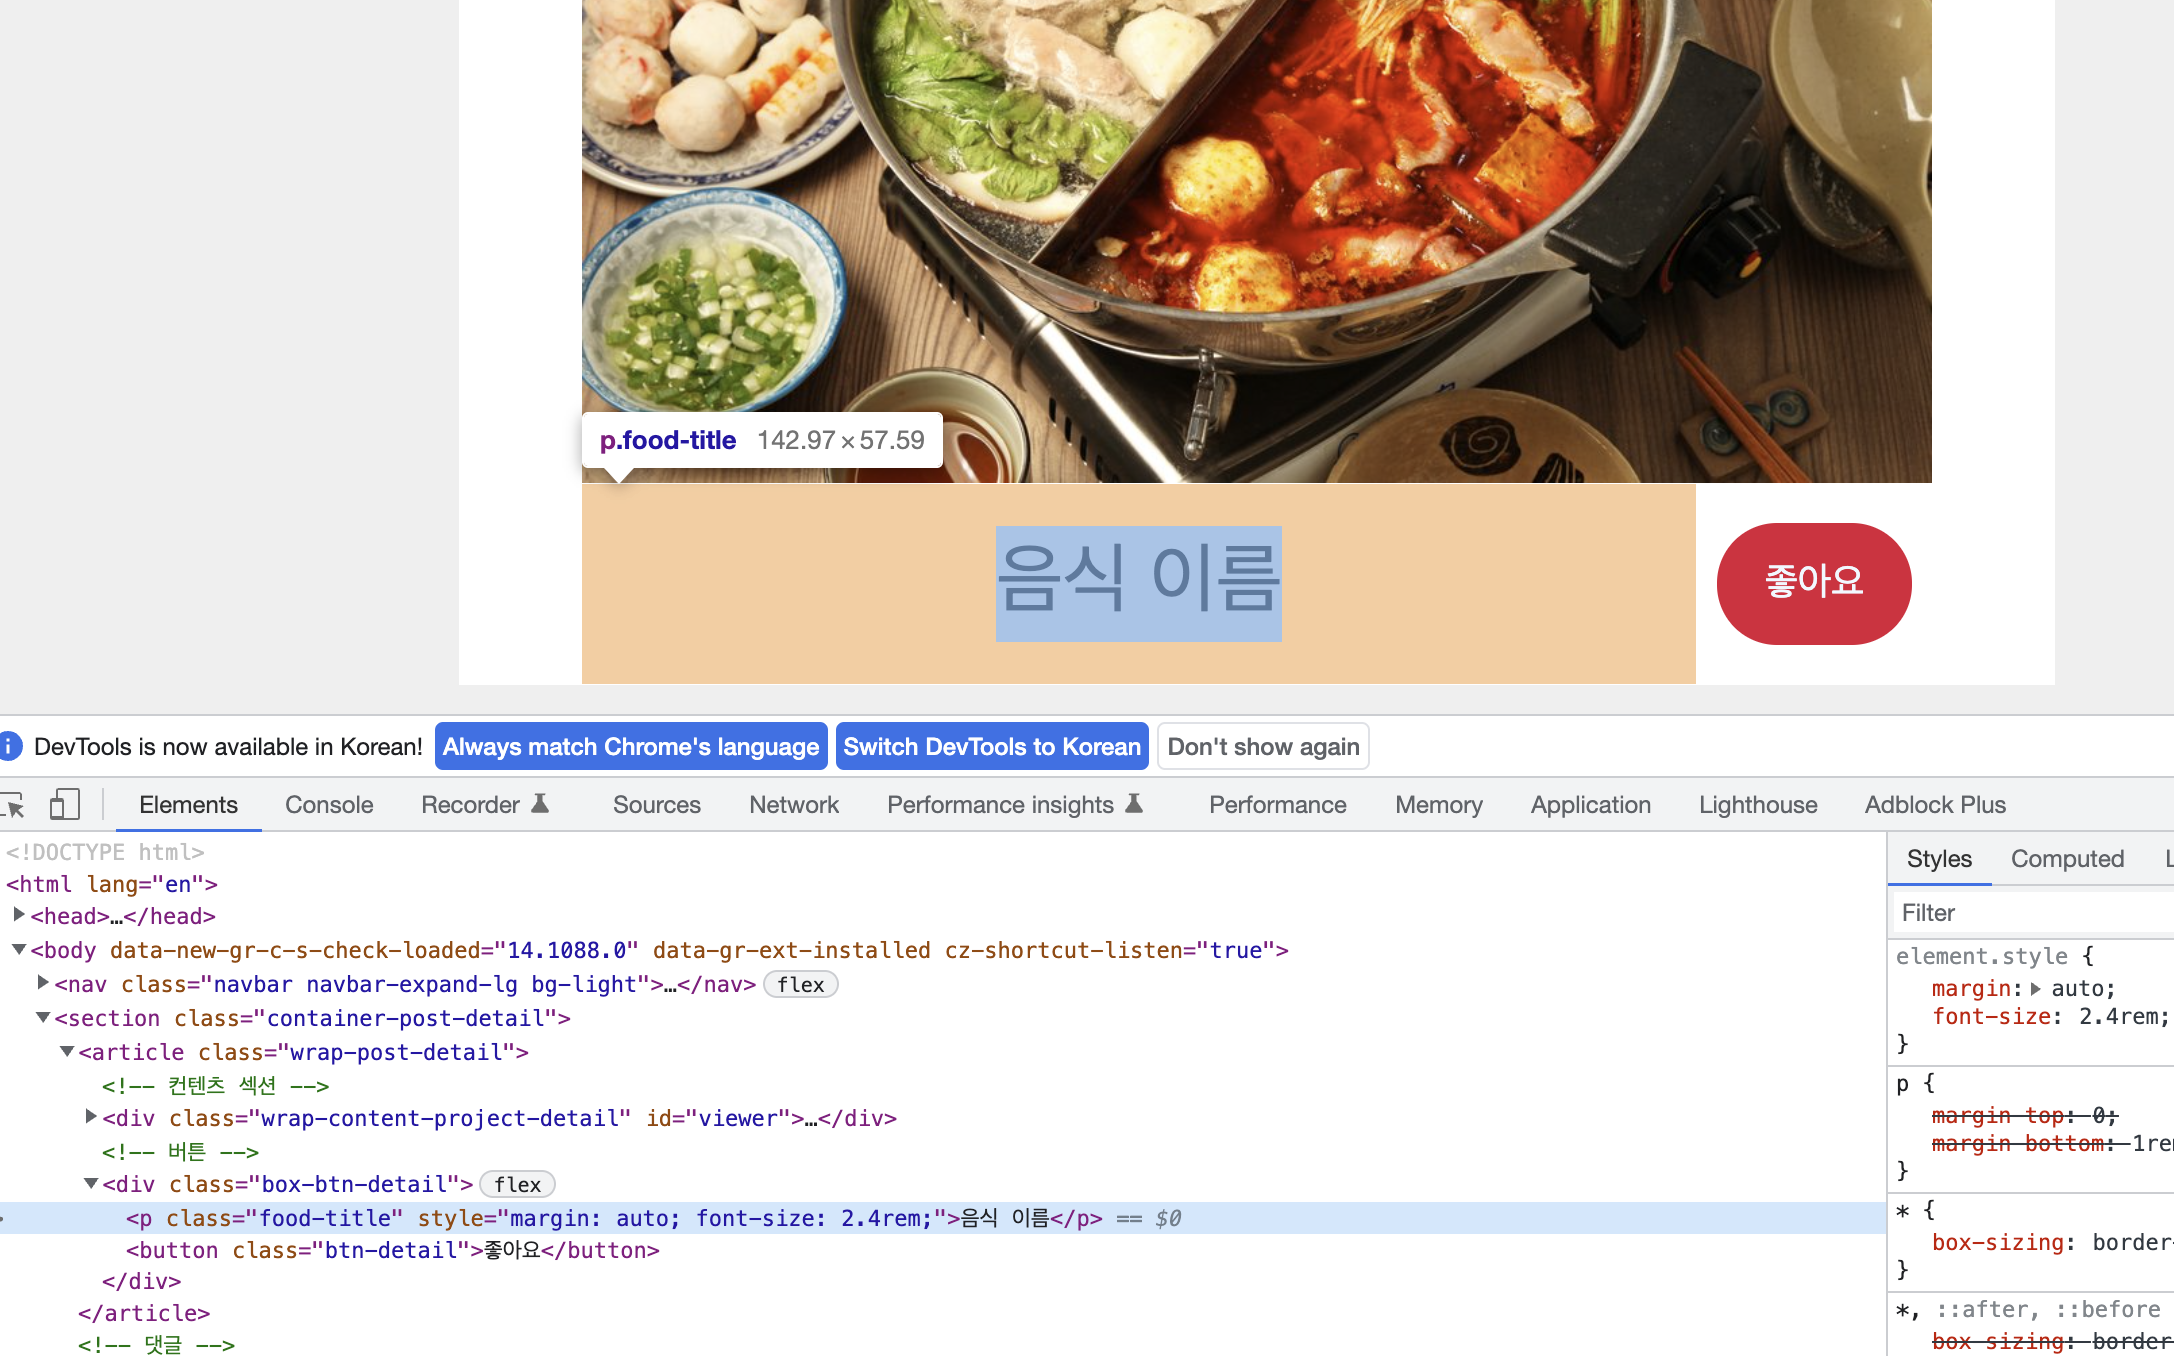2174x1356 pixels.
Task: Click the red 좋아요 like button
Action: [x=1814, y=583]
